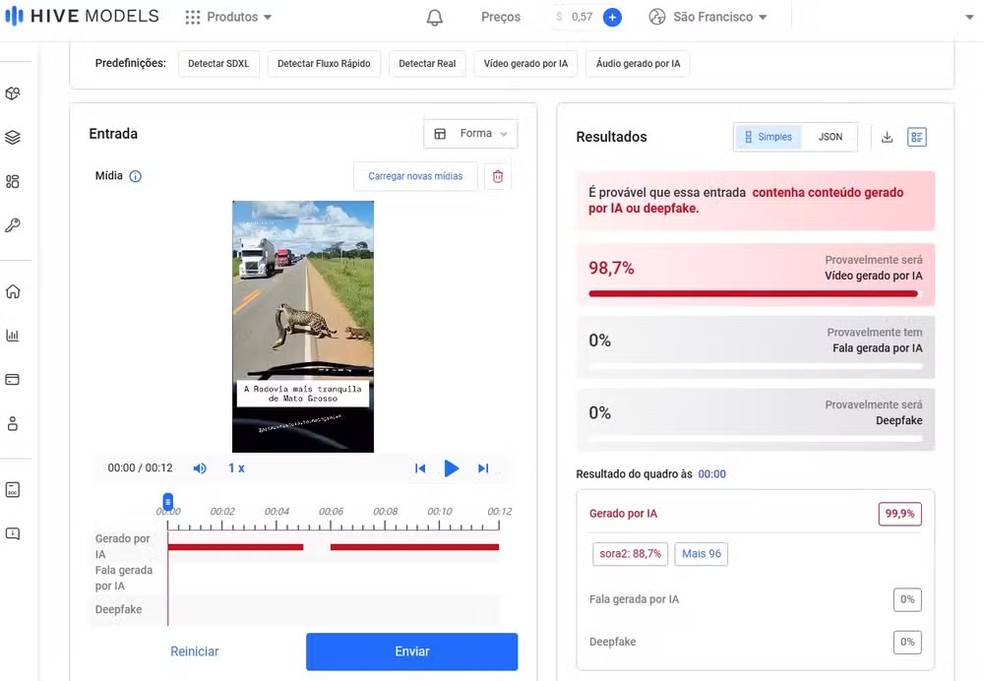Open the Forma layout dropdown
The width and height of the screenshot is (984, 681).
(x=471, y=134)
